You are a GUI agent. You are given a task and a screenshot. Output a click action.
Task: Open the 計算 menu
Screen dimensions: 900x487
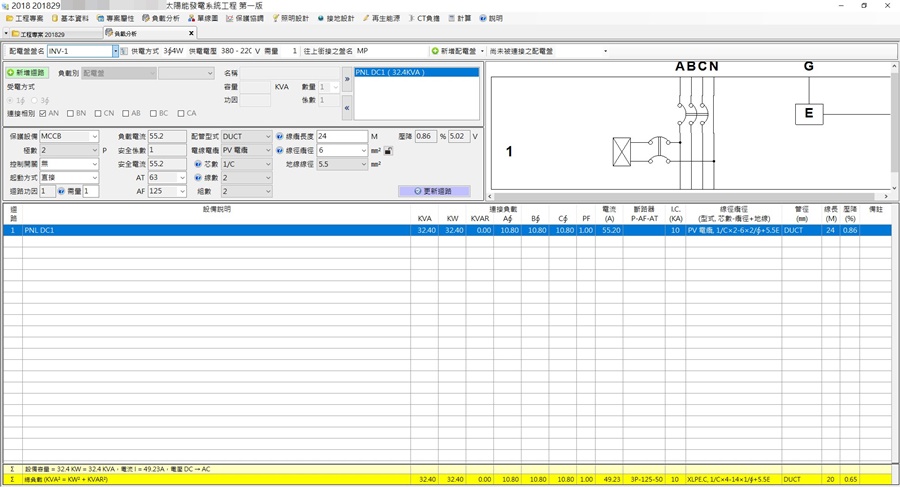(460, 18)
